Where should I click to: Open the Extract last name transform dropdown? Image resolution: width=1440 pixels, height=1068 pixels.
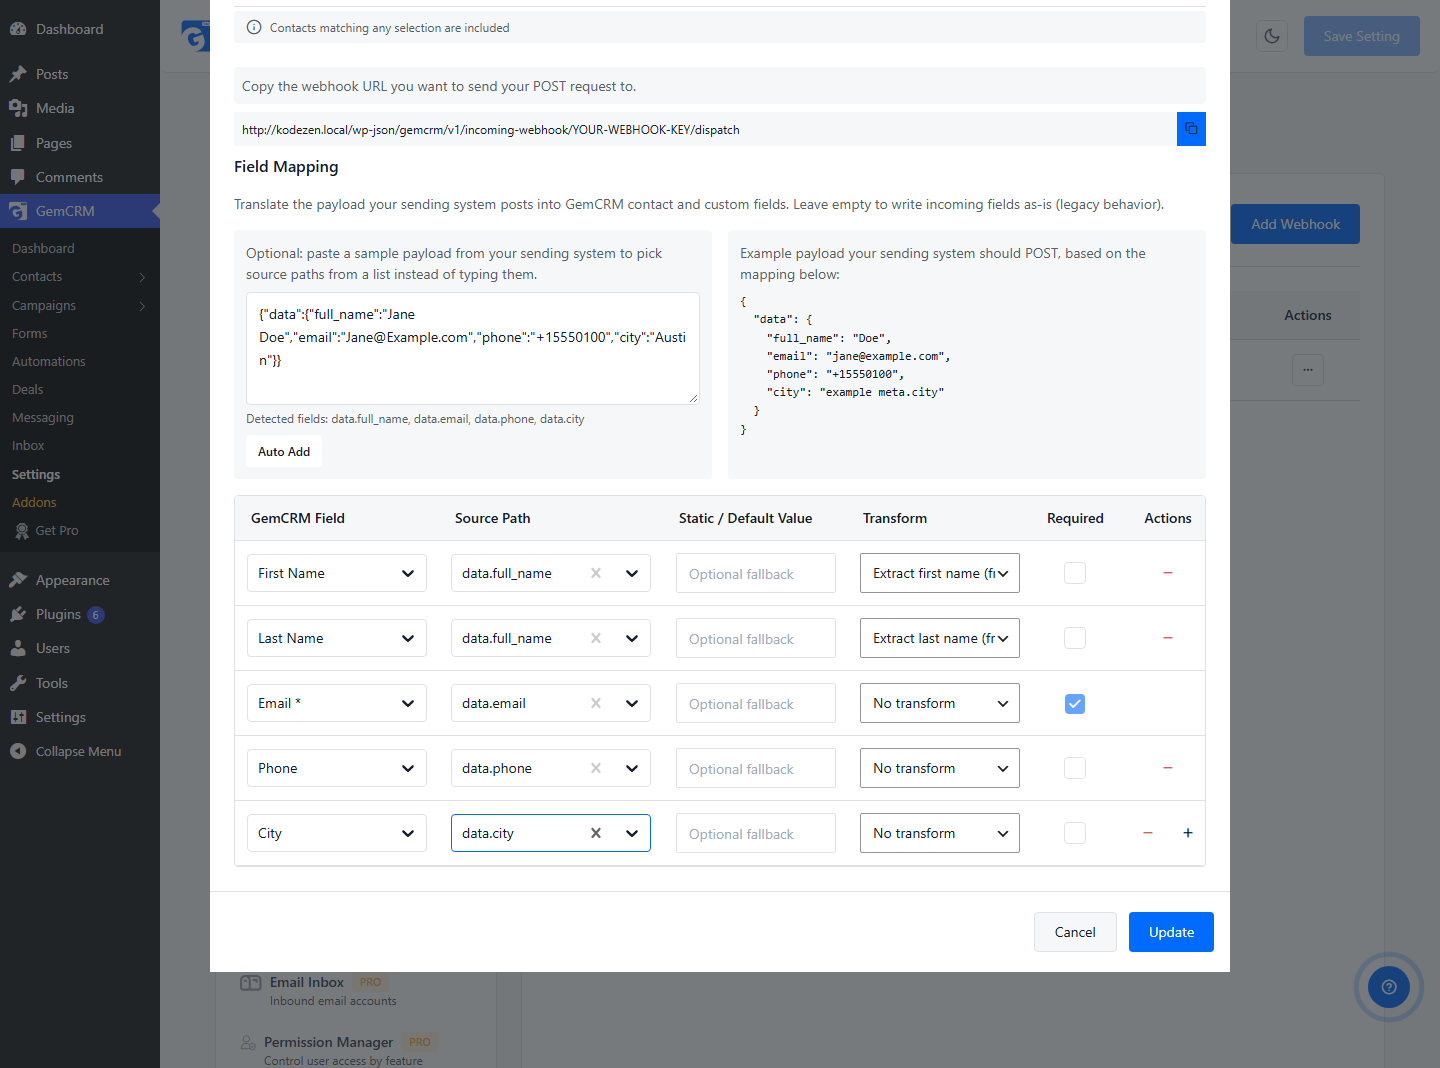tap(940, 638)
